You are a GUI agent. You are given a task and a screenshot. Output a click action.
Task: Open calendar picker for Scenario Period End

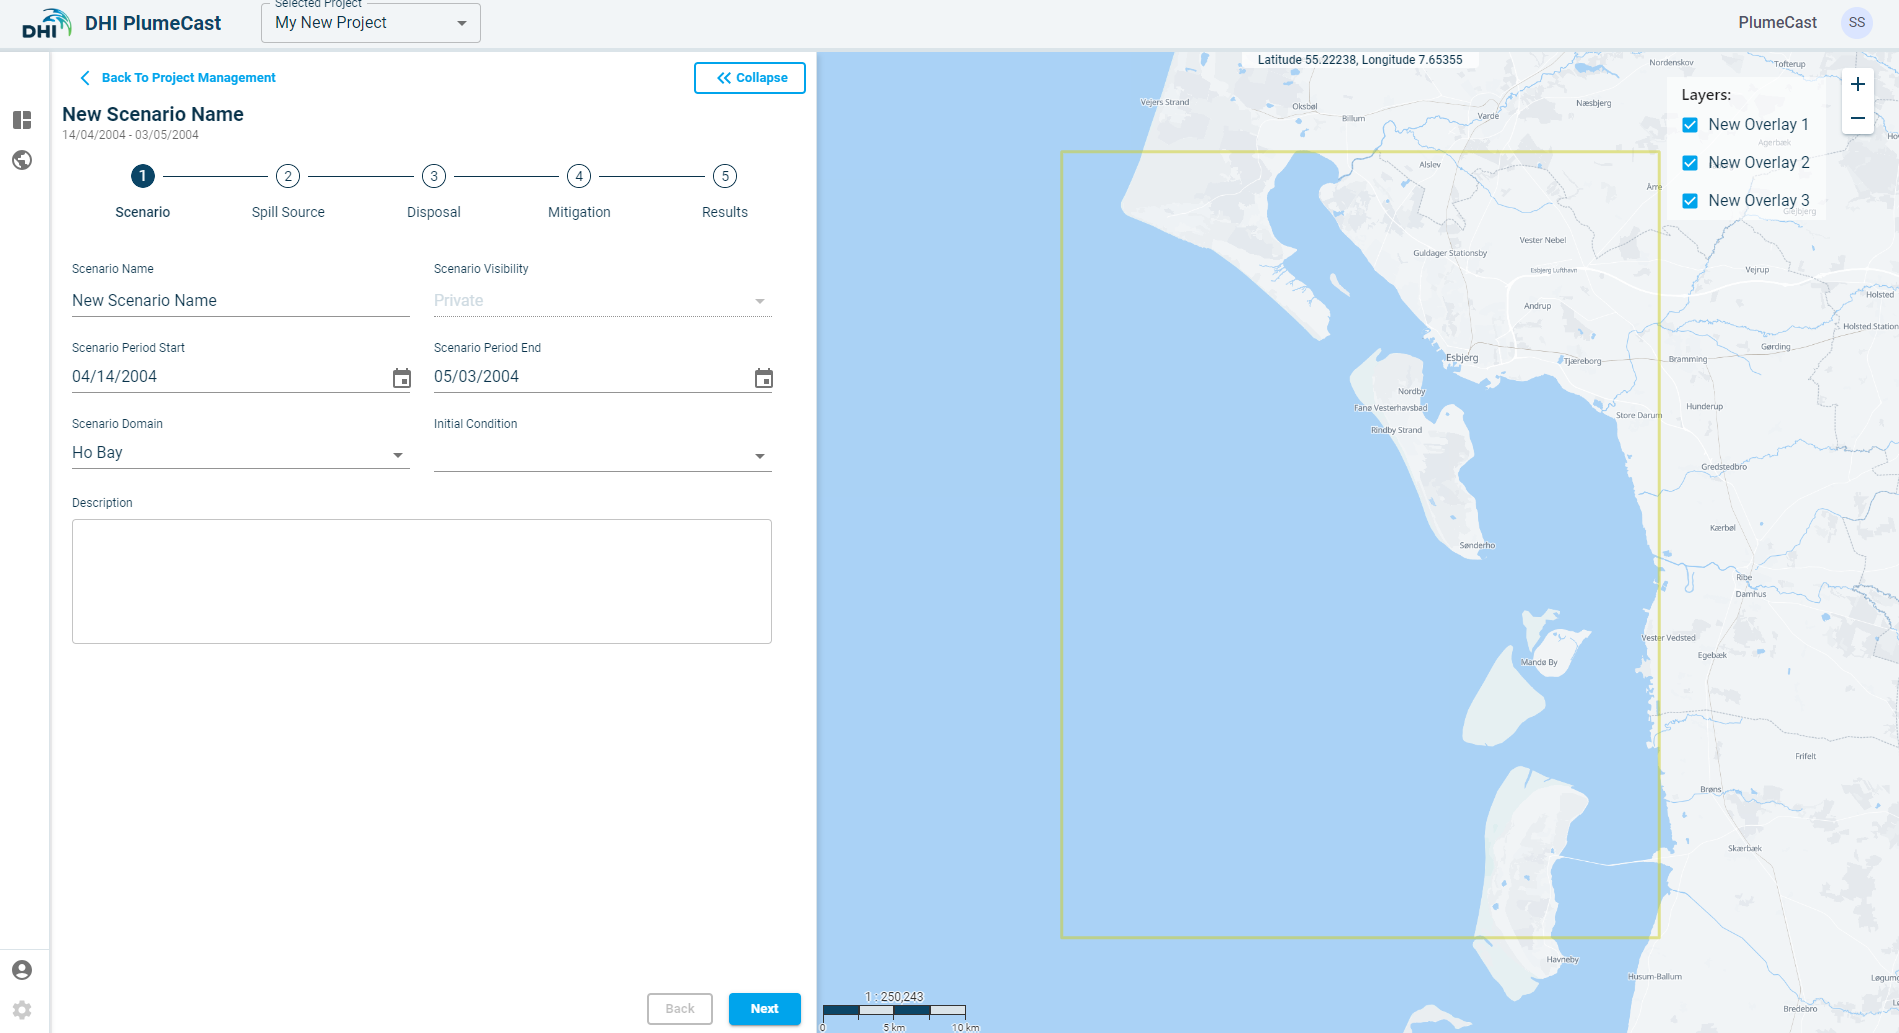click(x=764, y=378)
